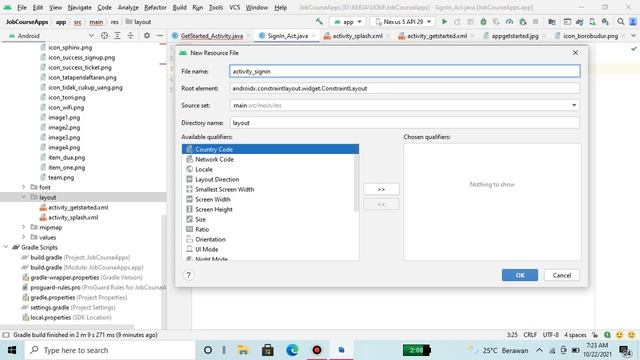This screenshot has width=640, height=360.
Task: Select Country Code qualifier
Action: point(270,149)
